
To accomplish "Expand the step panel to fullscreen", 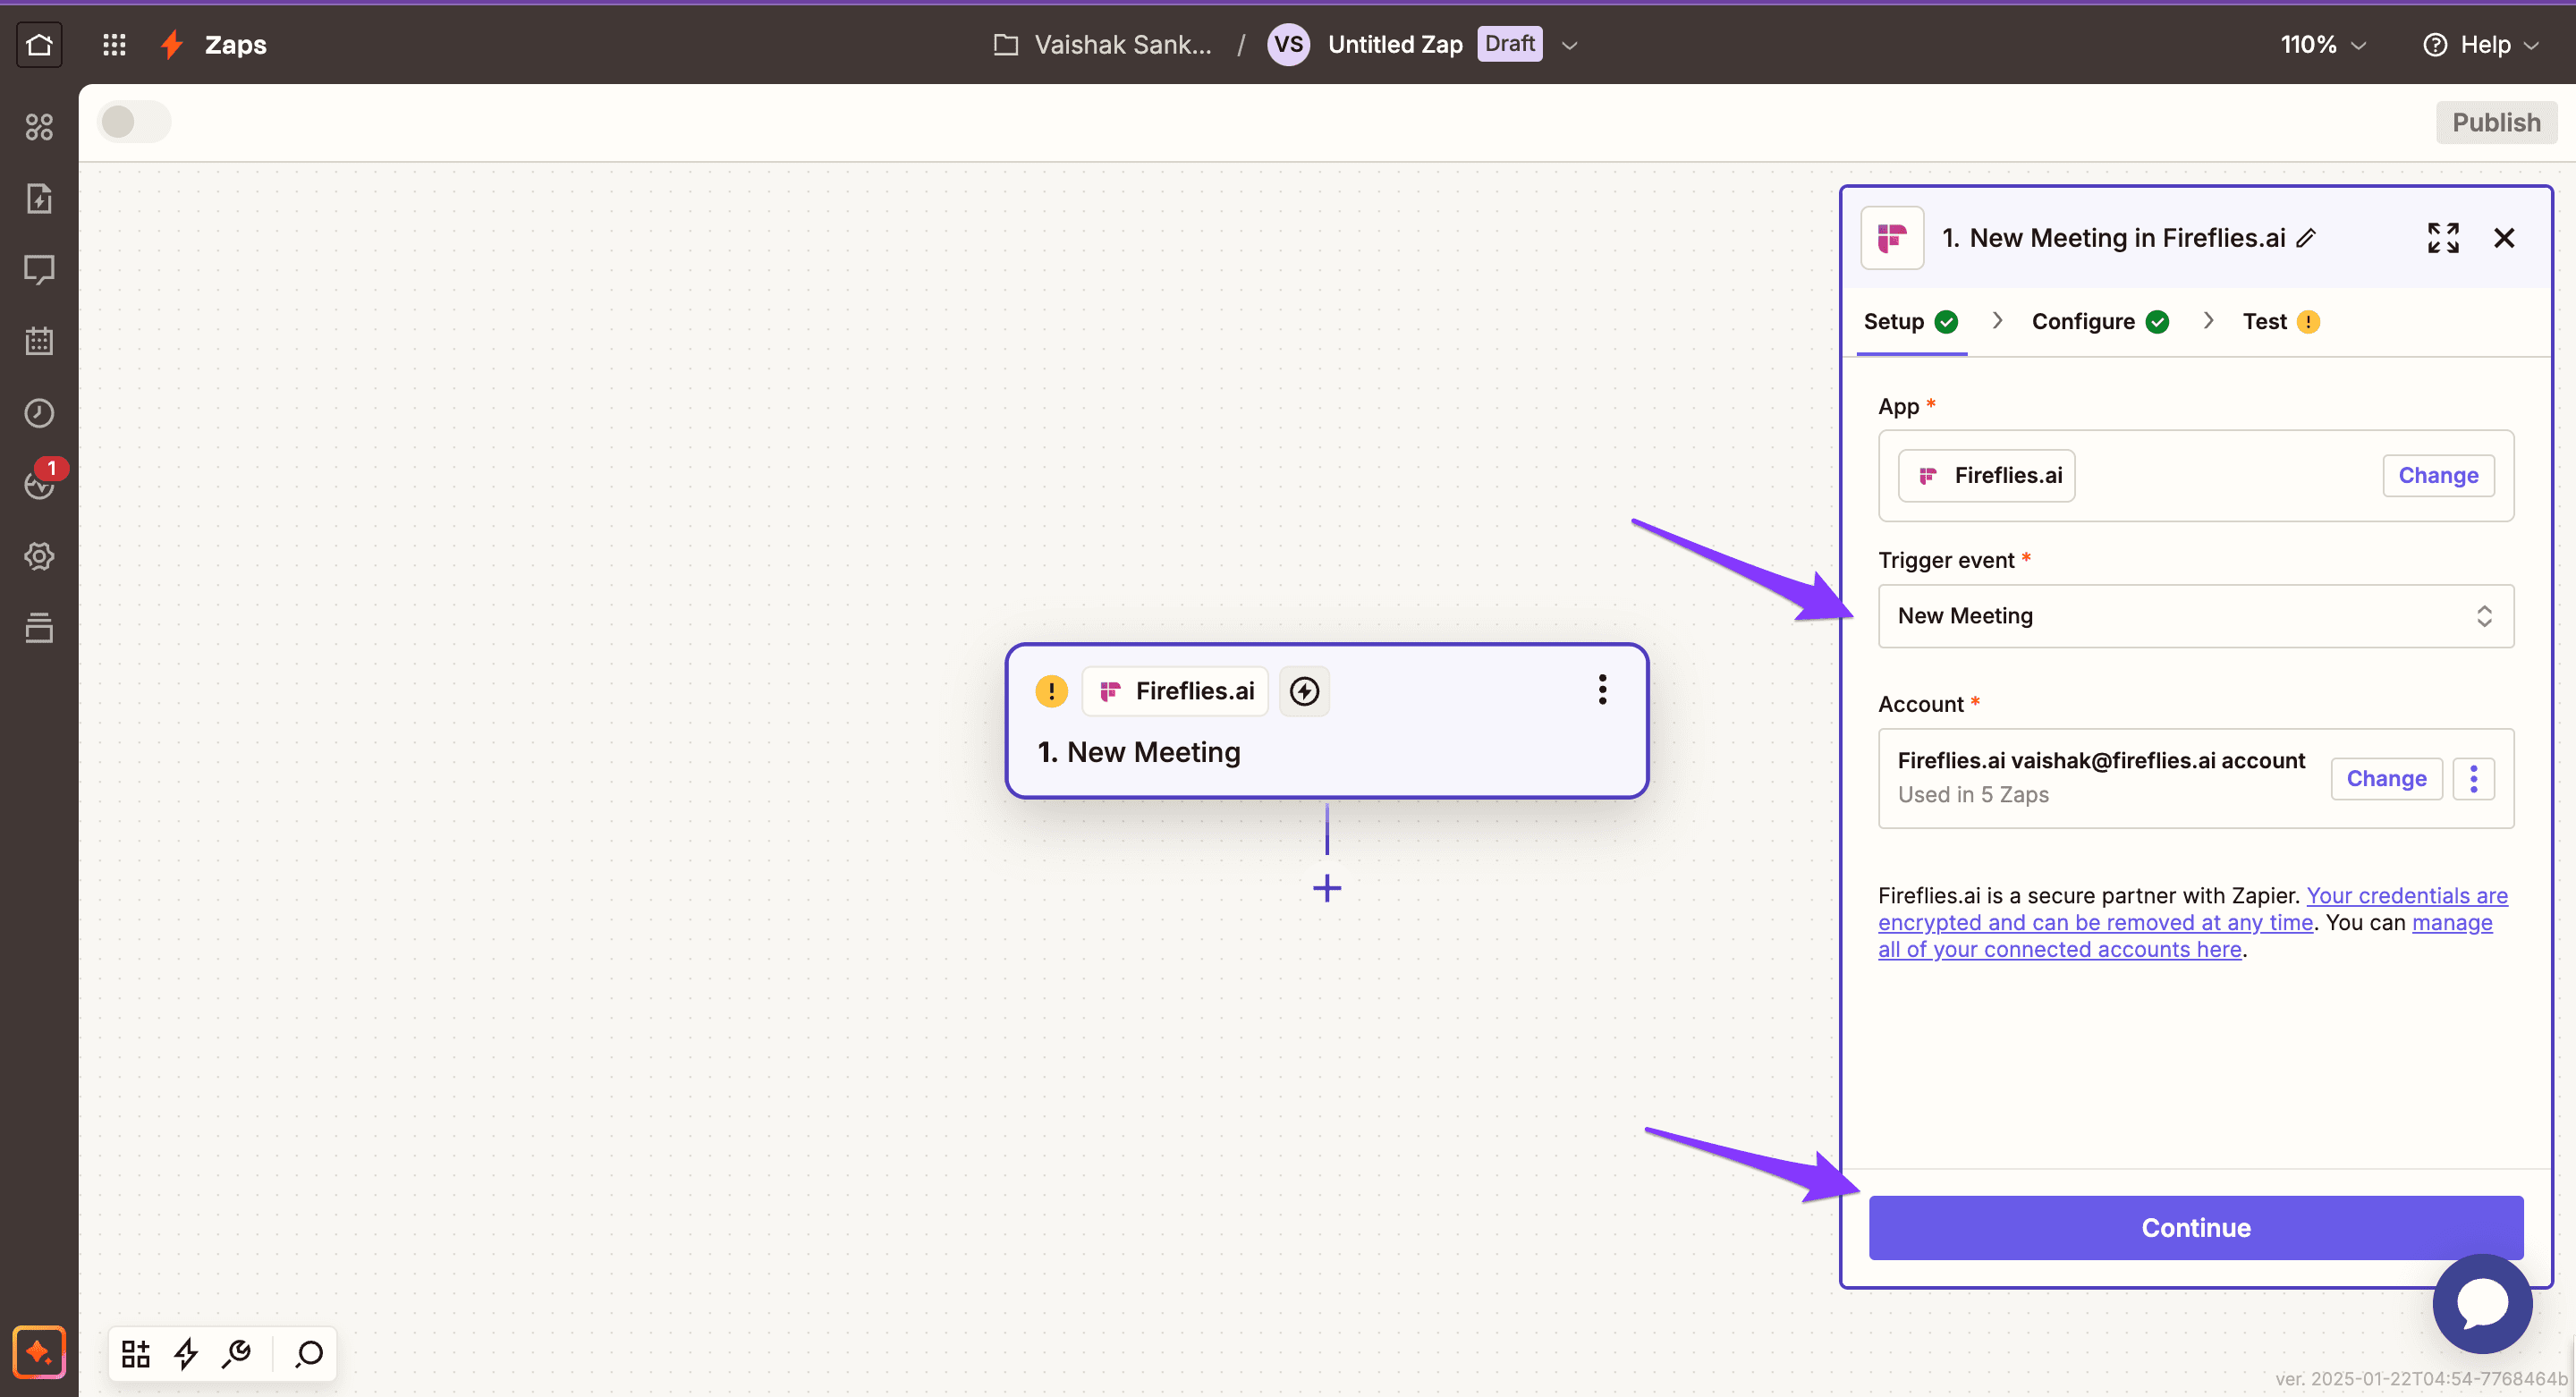I will pos(2443,238).
